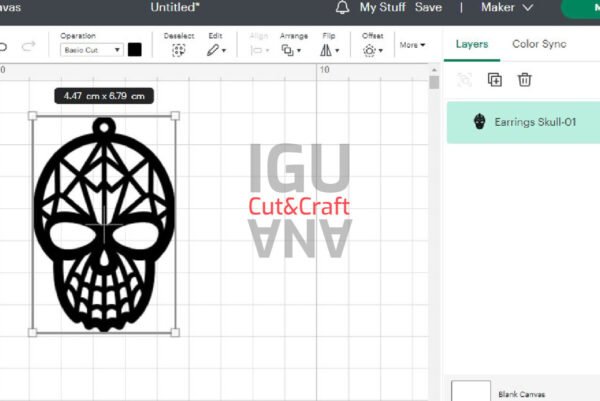The image size is (600, 401).
Task: Click the Blank Canvas thumbnail
Action: [471, 391]
